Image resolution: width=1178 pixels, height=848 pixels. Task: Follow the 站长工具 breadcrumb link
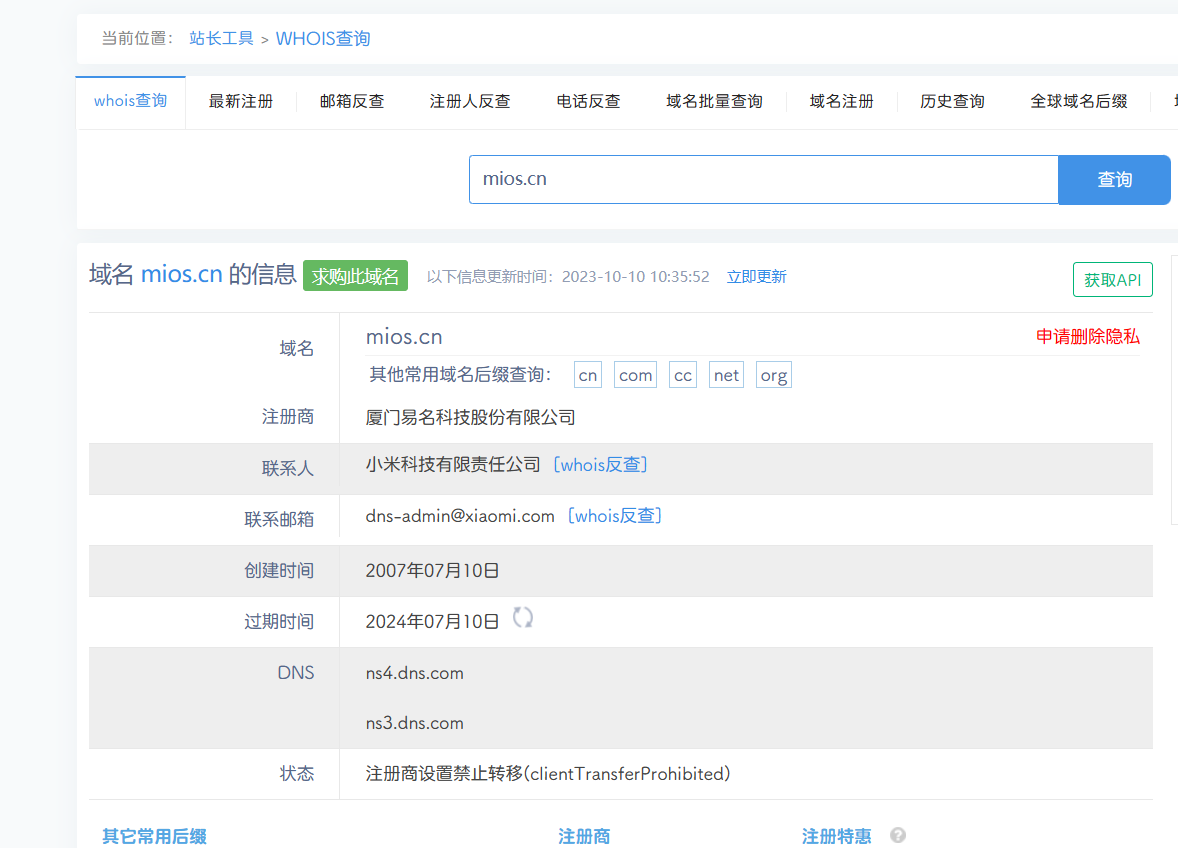click(222, 38)
